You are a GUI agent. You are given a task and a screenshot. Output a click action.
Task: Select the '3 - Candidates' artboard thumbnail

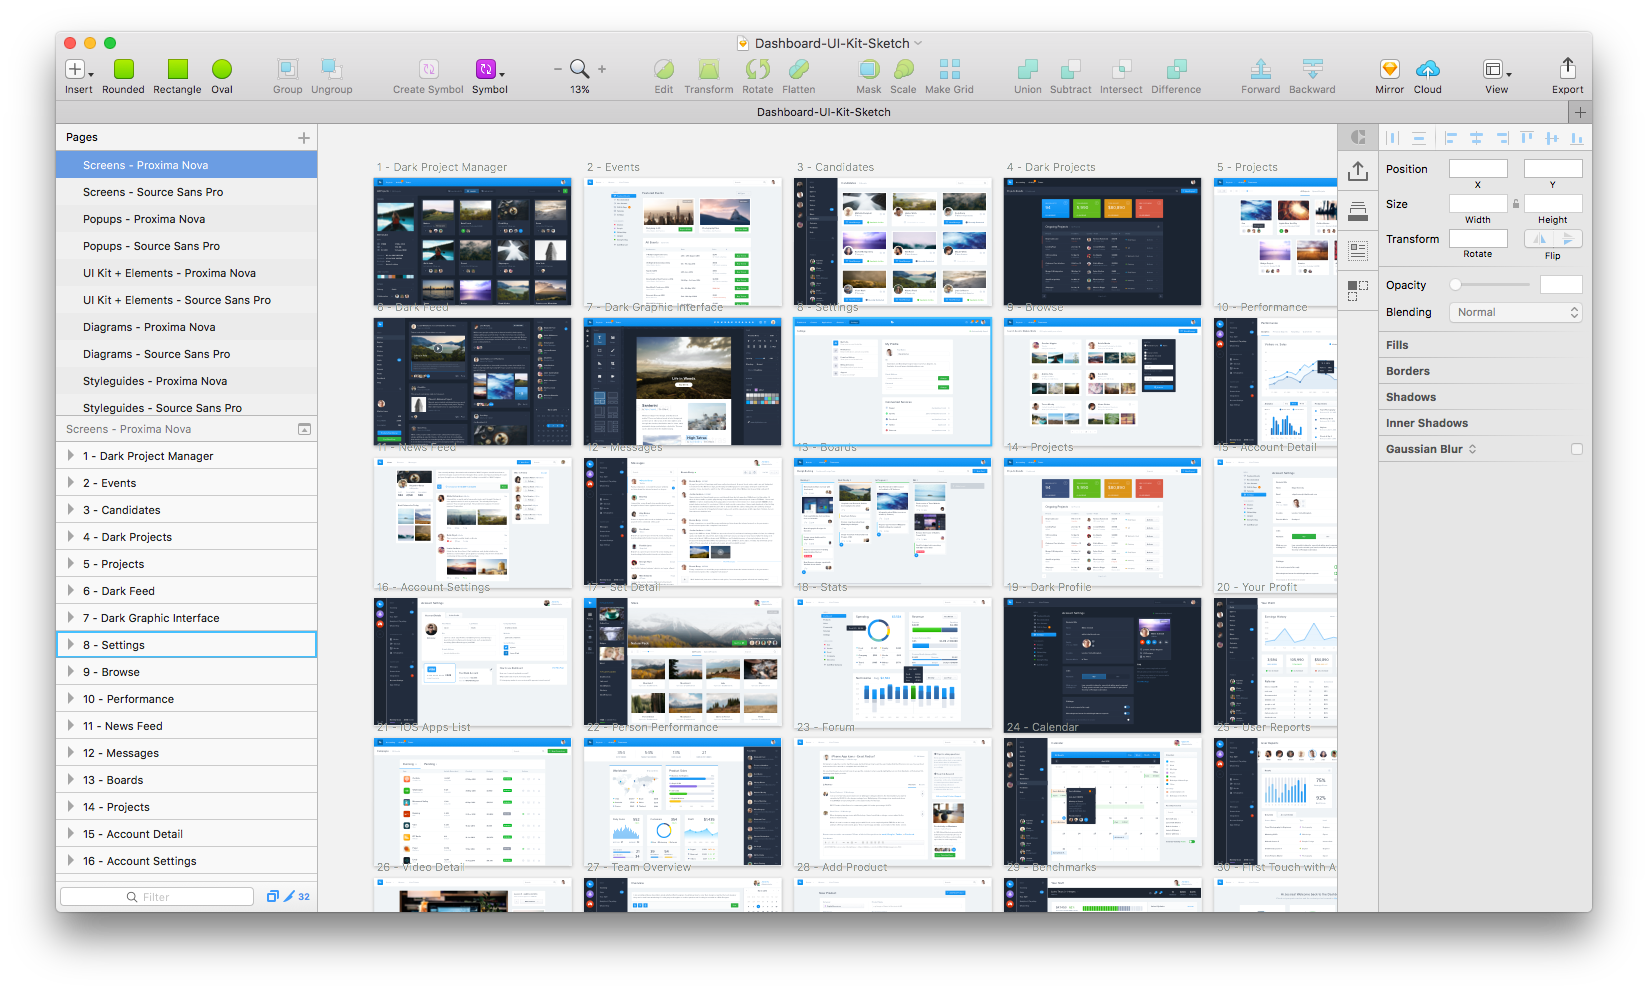pyautogui.click(x=893, y=242)
